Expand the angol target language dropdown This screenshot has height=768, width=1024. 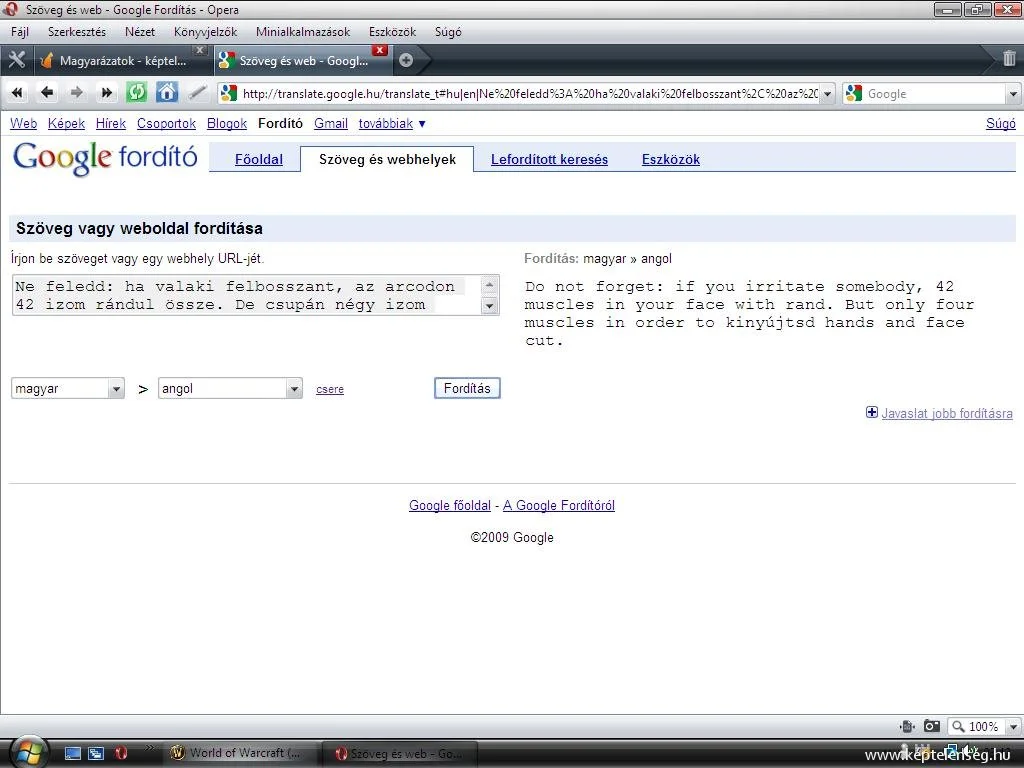pyautogui.click(x=294, y=389)
